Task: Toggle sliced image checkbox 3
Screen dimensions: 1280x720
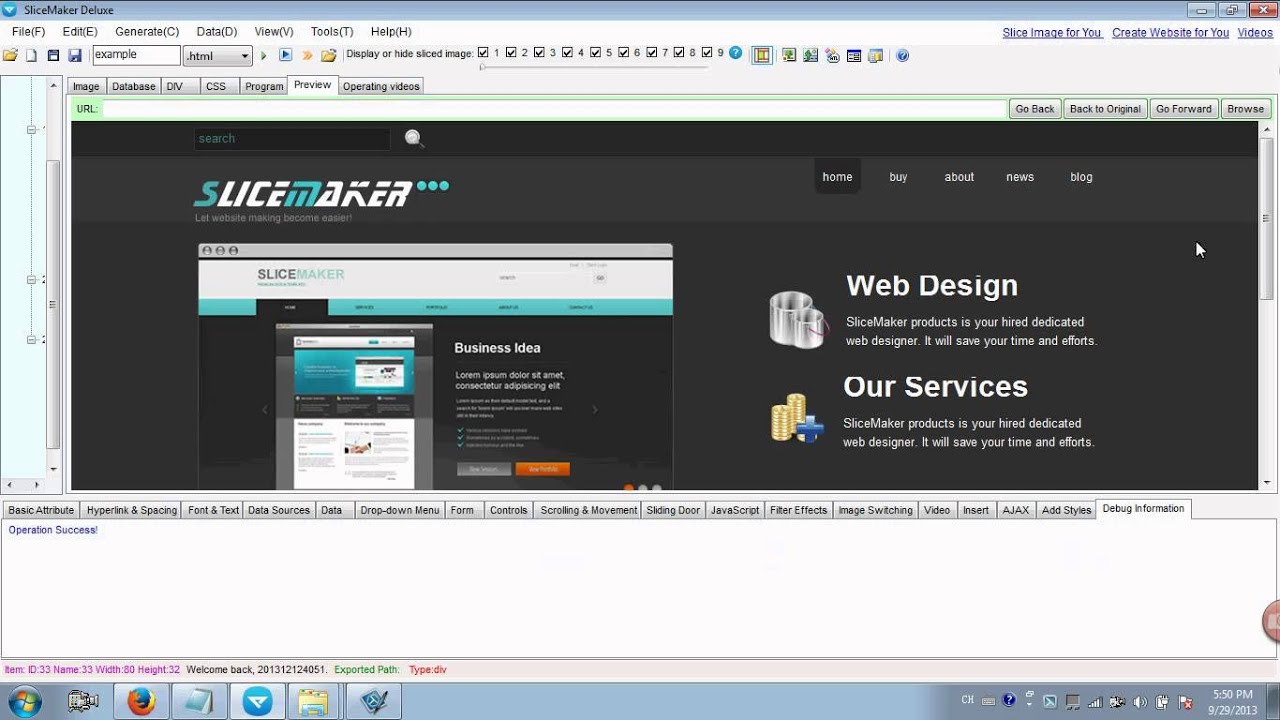Action: pyautogui.click(x=539, y=53)
